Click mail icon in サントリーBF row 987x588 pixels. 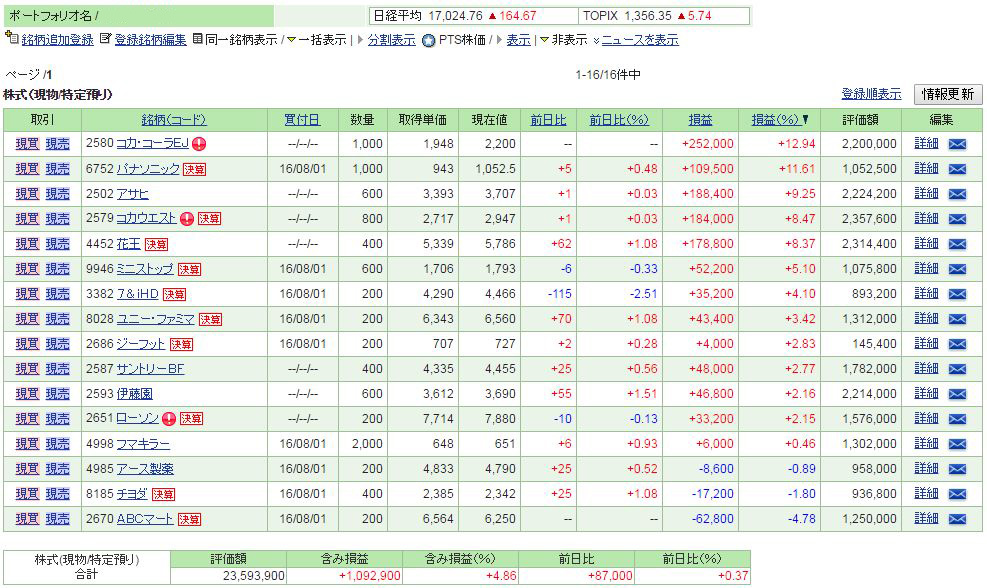pyautogui.click(x=957, y=369)
